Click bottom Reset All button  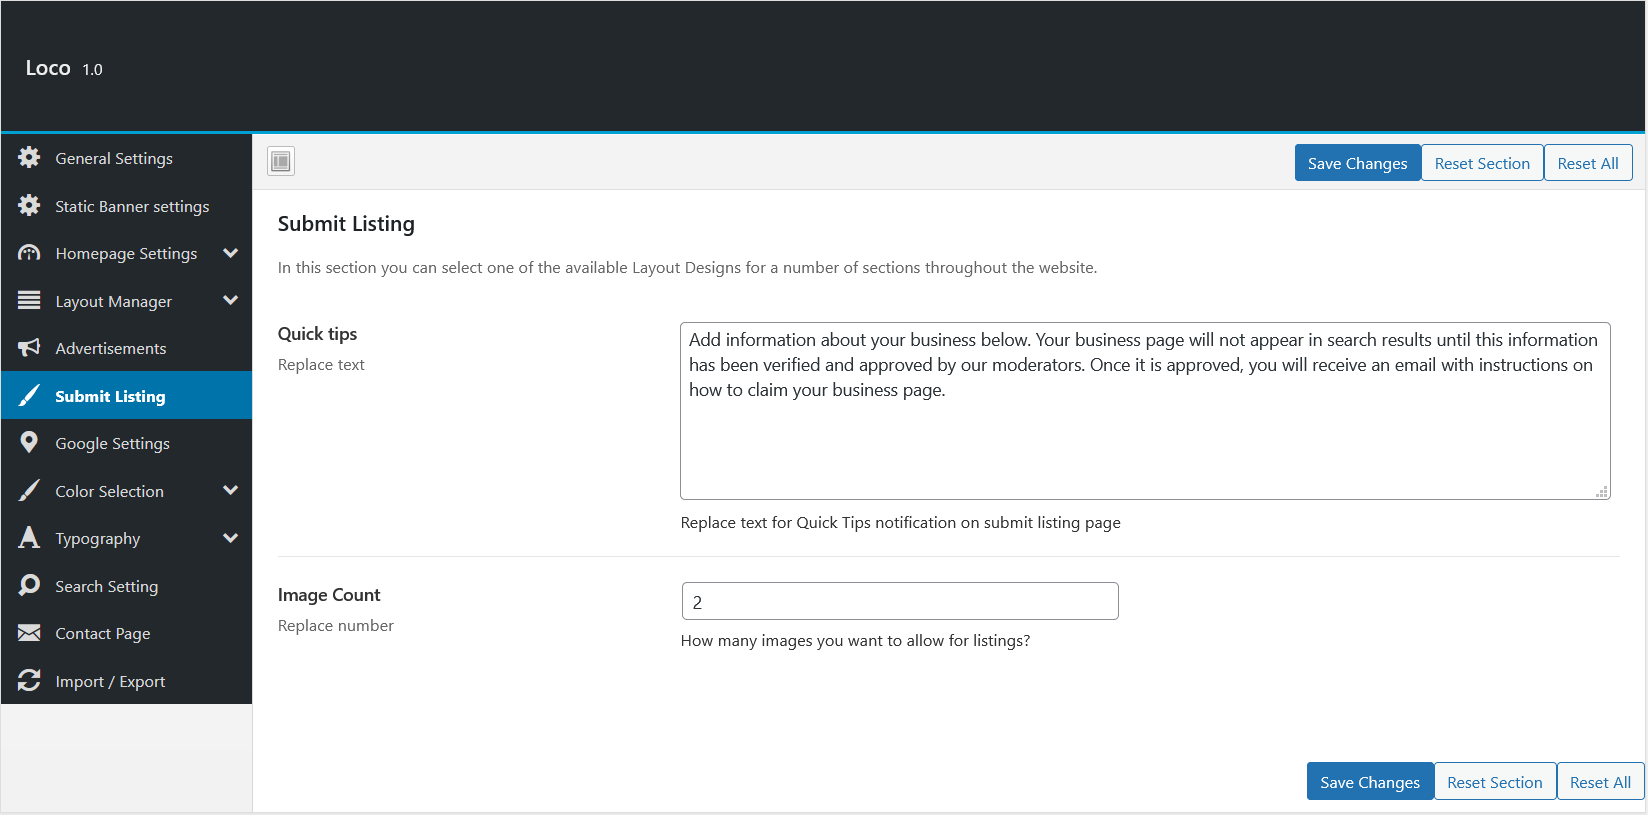point(1600,782)
